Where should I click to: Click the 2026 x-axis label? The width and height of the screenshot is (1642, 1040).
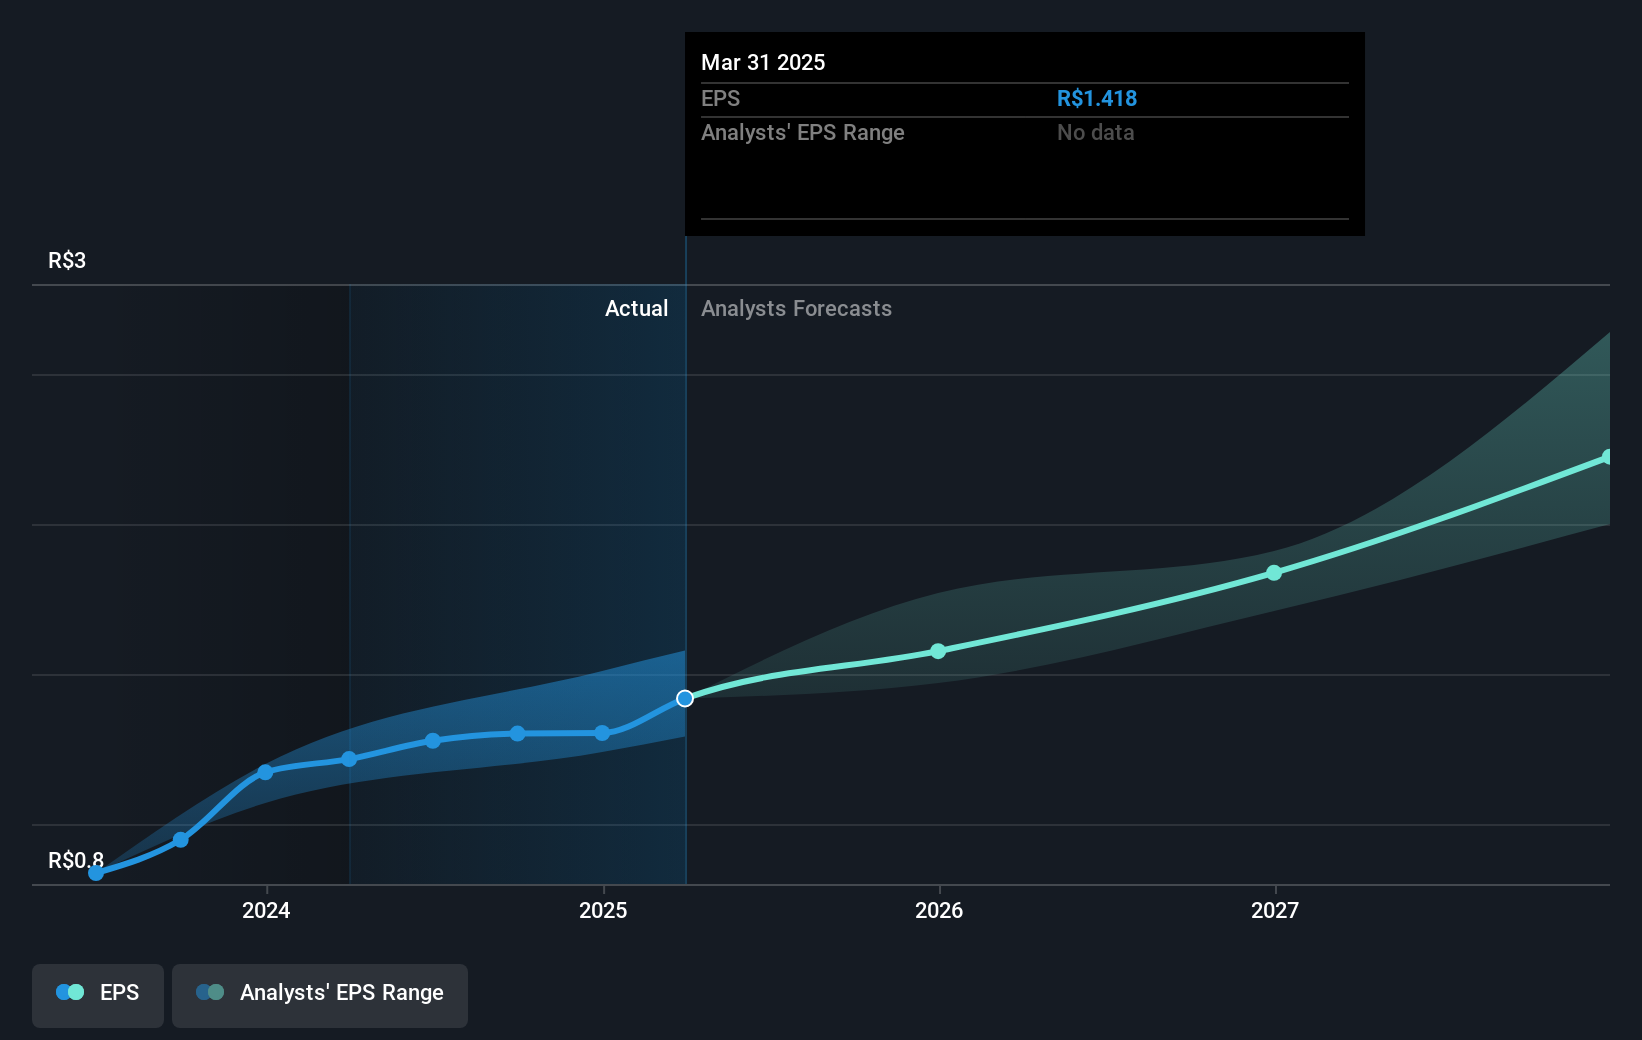[x=939, y=910]
